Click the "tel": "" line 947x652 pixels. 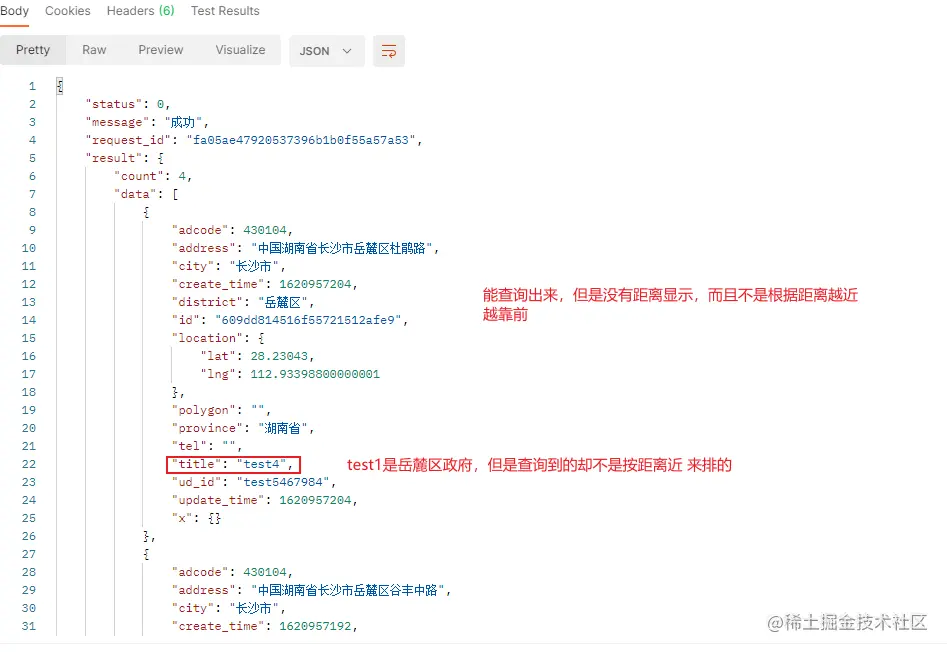coord(207,446)
